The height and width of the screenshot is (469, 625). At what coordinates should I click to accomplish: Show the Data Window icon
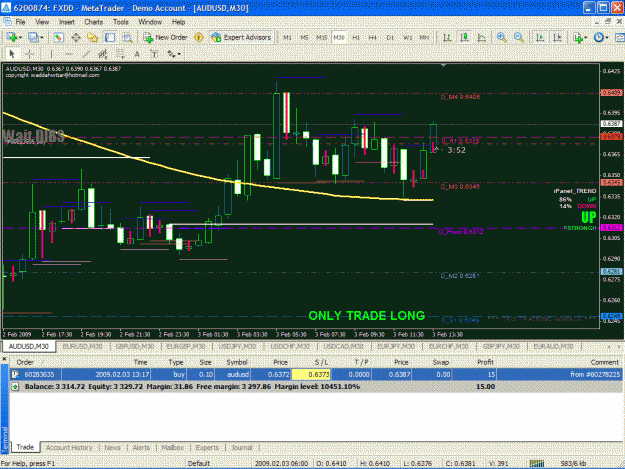point(76,37)
